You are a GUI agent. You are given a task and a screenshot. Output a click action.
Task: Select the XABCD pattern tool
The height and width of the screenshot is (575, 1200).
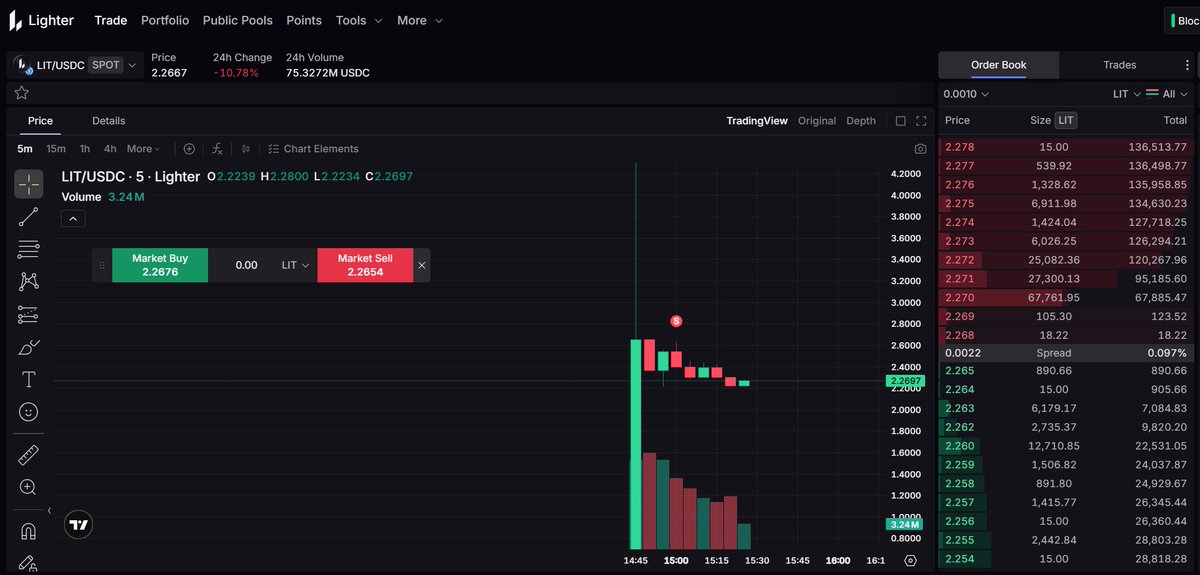click(x=28, y=282)
